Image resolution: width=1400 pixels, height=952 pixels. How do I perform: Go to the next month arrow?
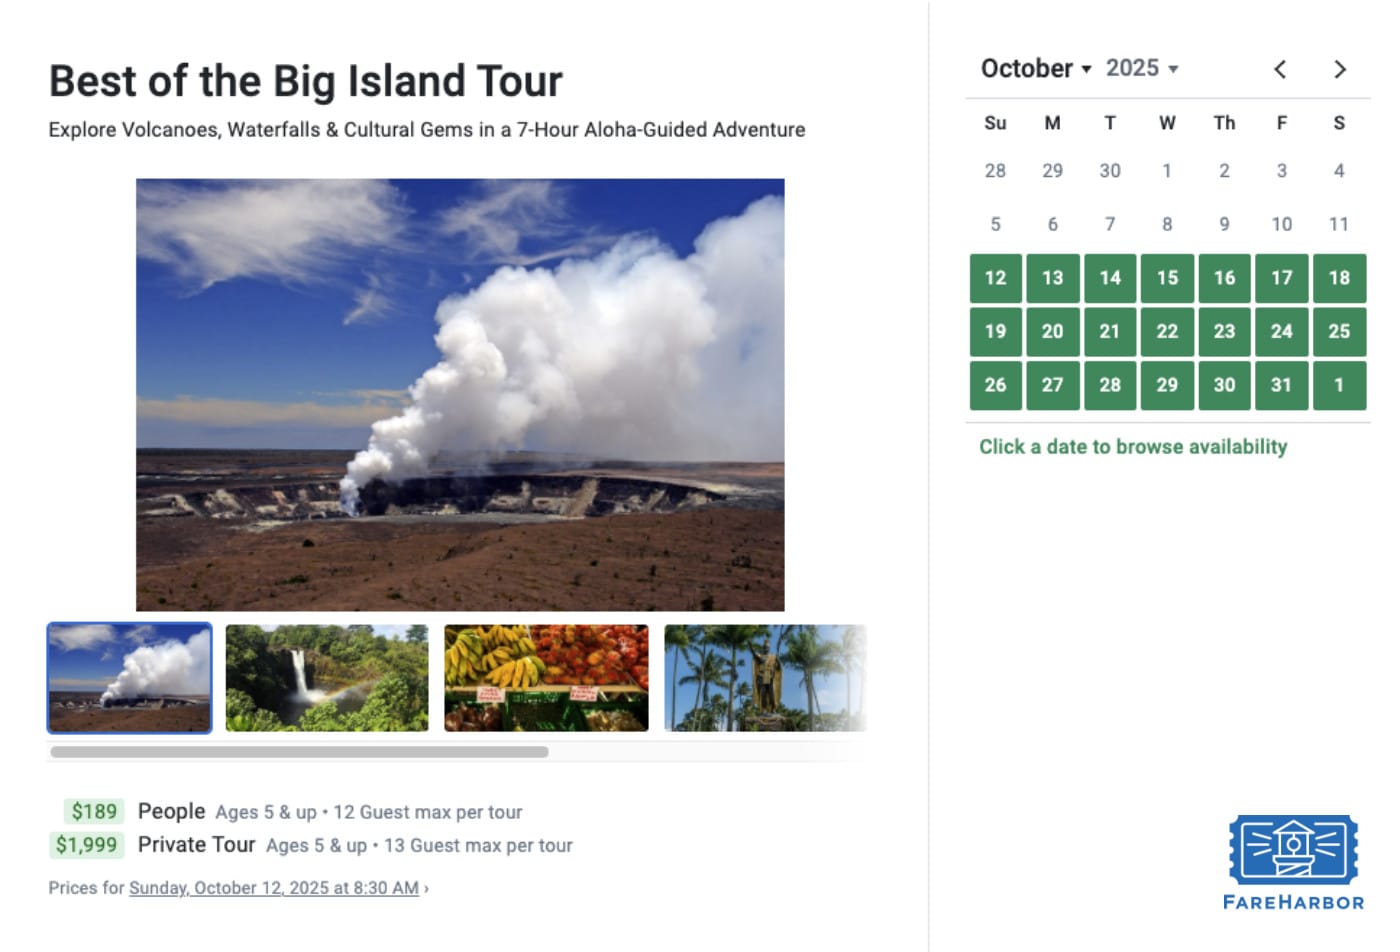1340,69
